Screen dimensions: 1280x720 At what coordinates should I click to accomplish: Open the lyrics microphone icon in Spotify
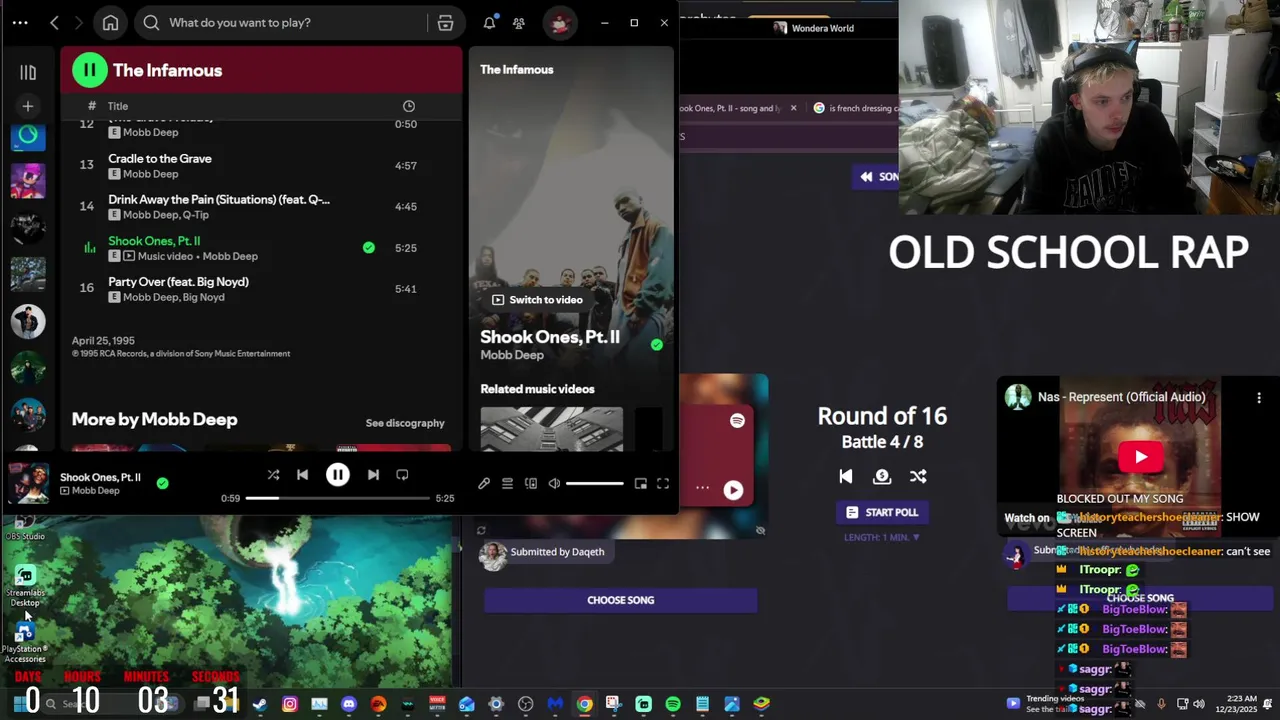tap(484, 484)
